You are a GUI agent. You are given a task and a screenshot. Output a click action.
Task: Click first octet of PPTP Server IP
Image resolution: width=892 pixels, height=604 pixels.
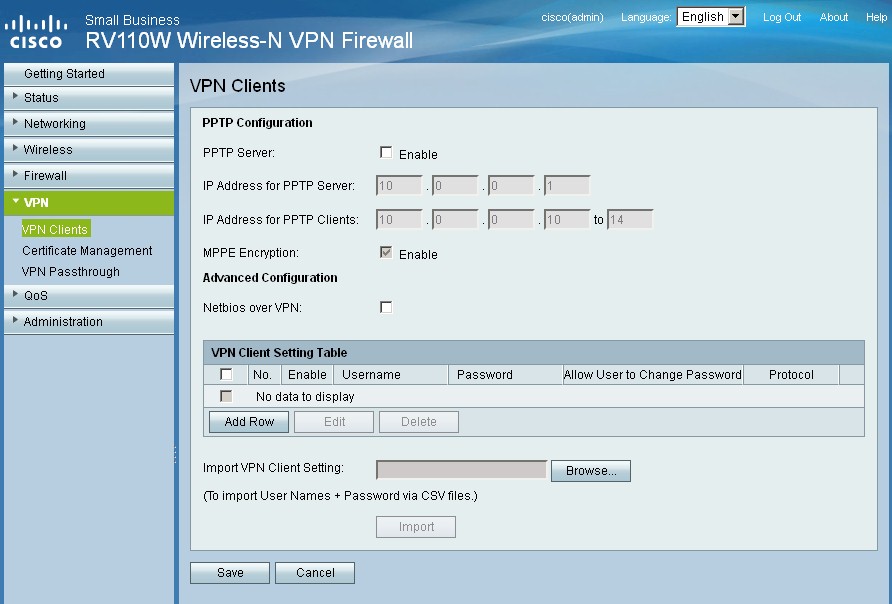pyautogui.click(x=399, y=185)
